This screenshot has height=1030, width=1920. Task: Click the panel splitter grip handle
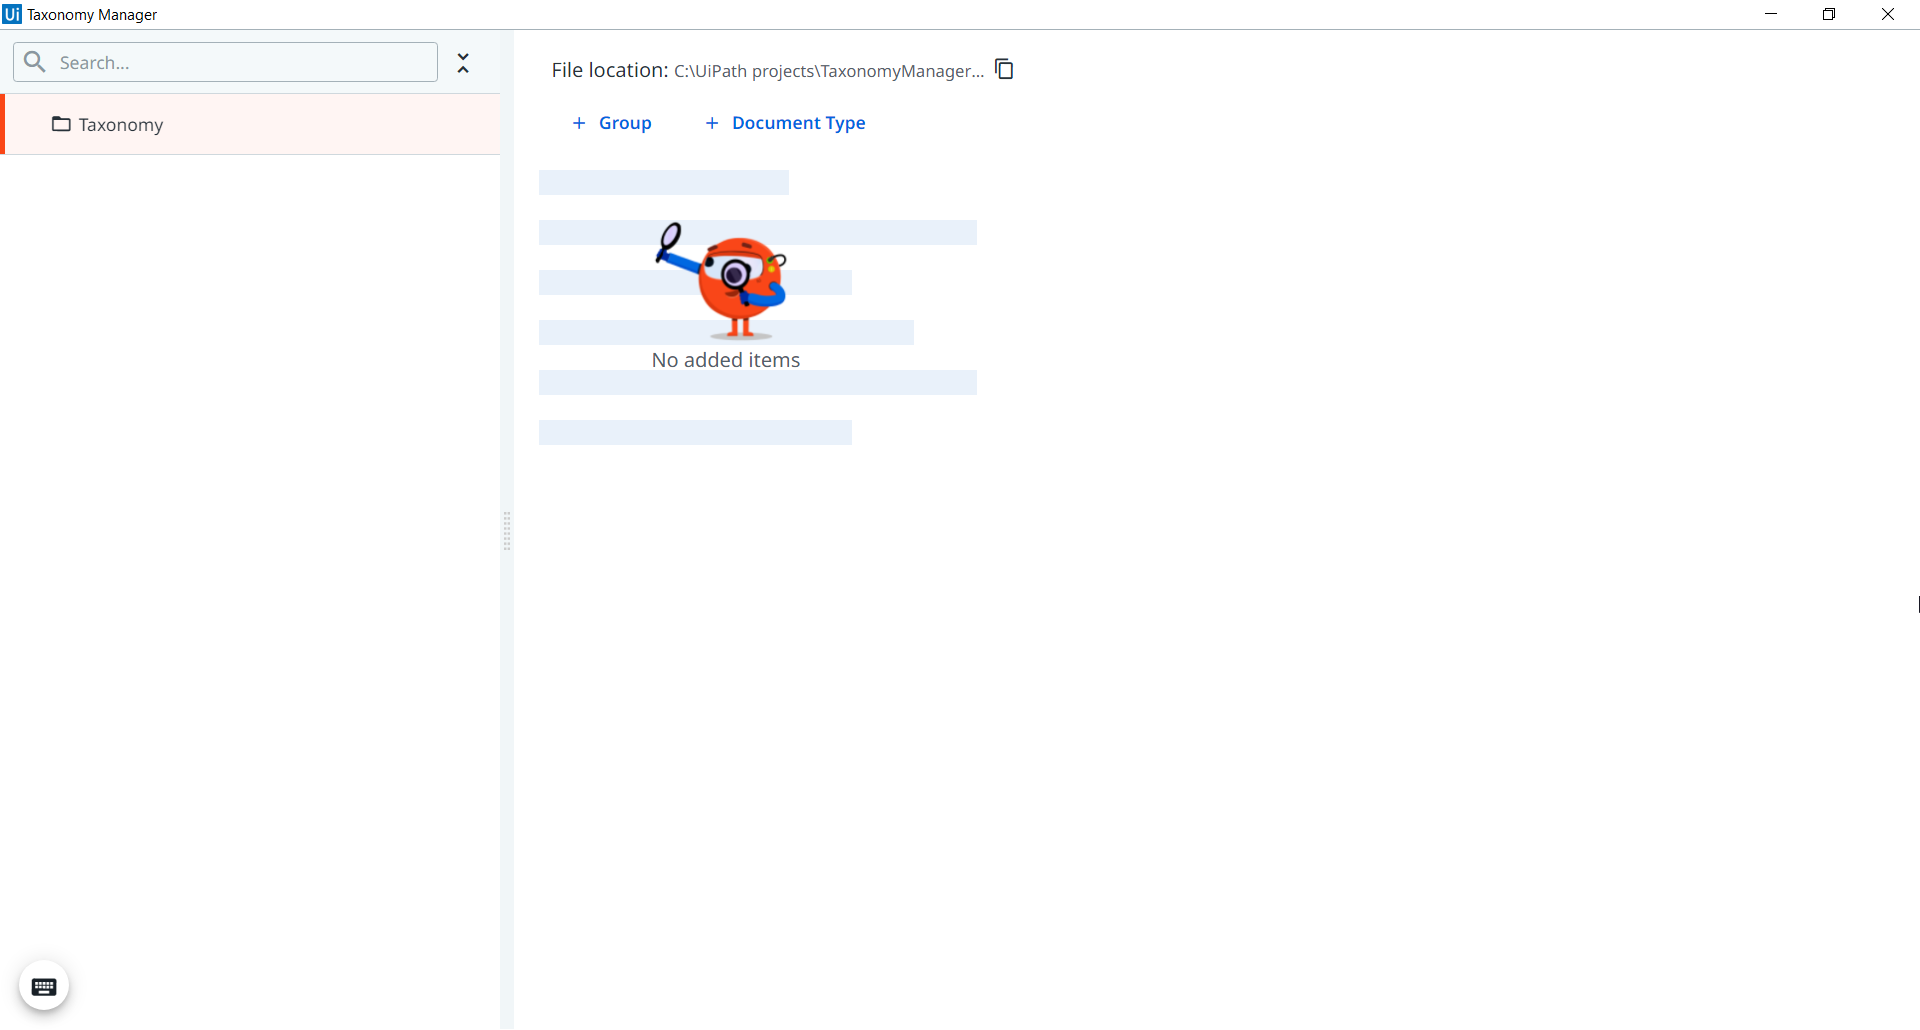[x=507, y=531]
